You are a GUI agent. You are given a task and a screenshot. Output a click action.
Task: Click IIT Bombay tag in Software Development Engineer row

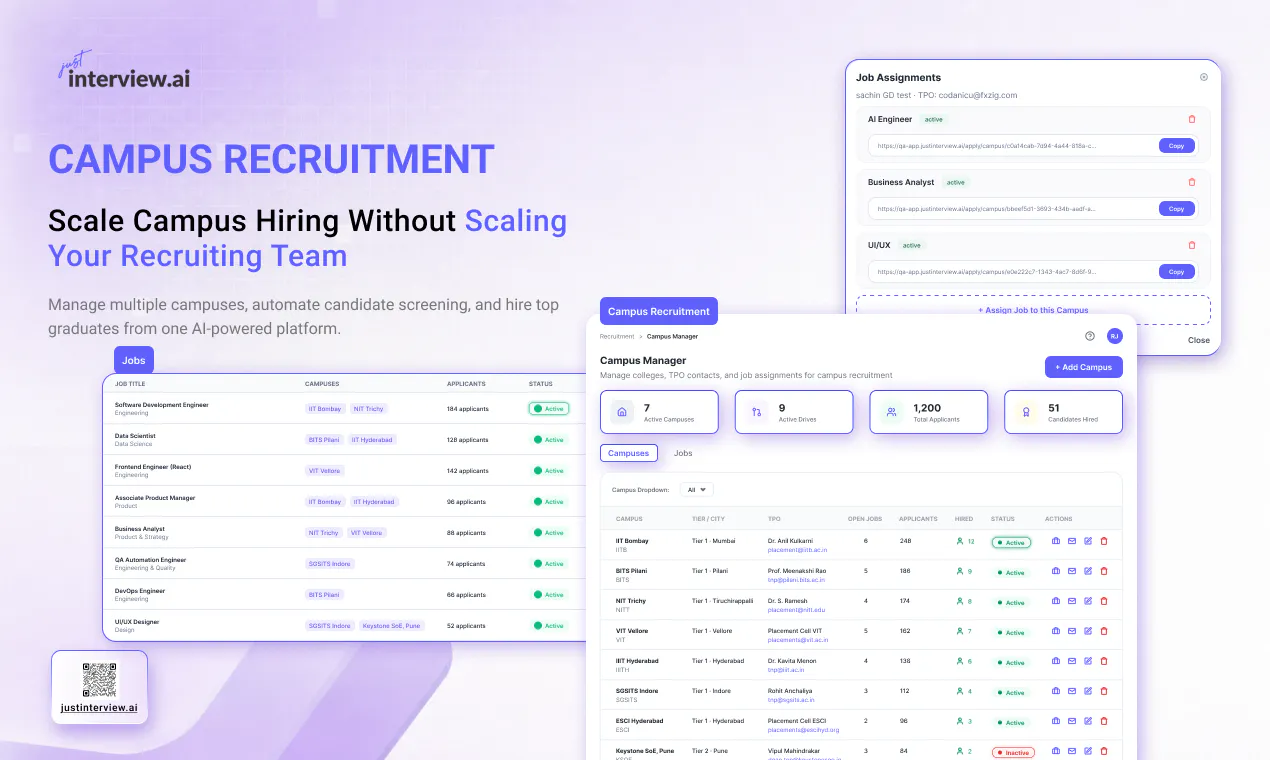[x=325, y=409]
